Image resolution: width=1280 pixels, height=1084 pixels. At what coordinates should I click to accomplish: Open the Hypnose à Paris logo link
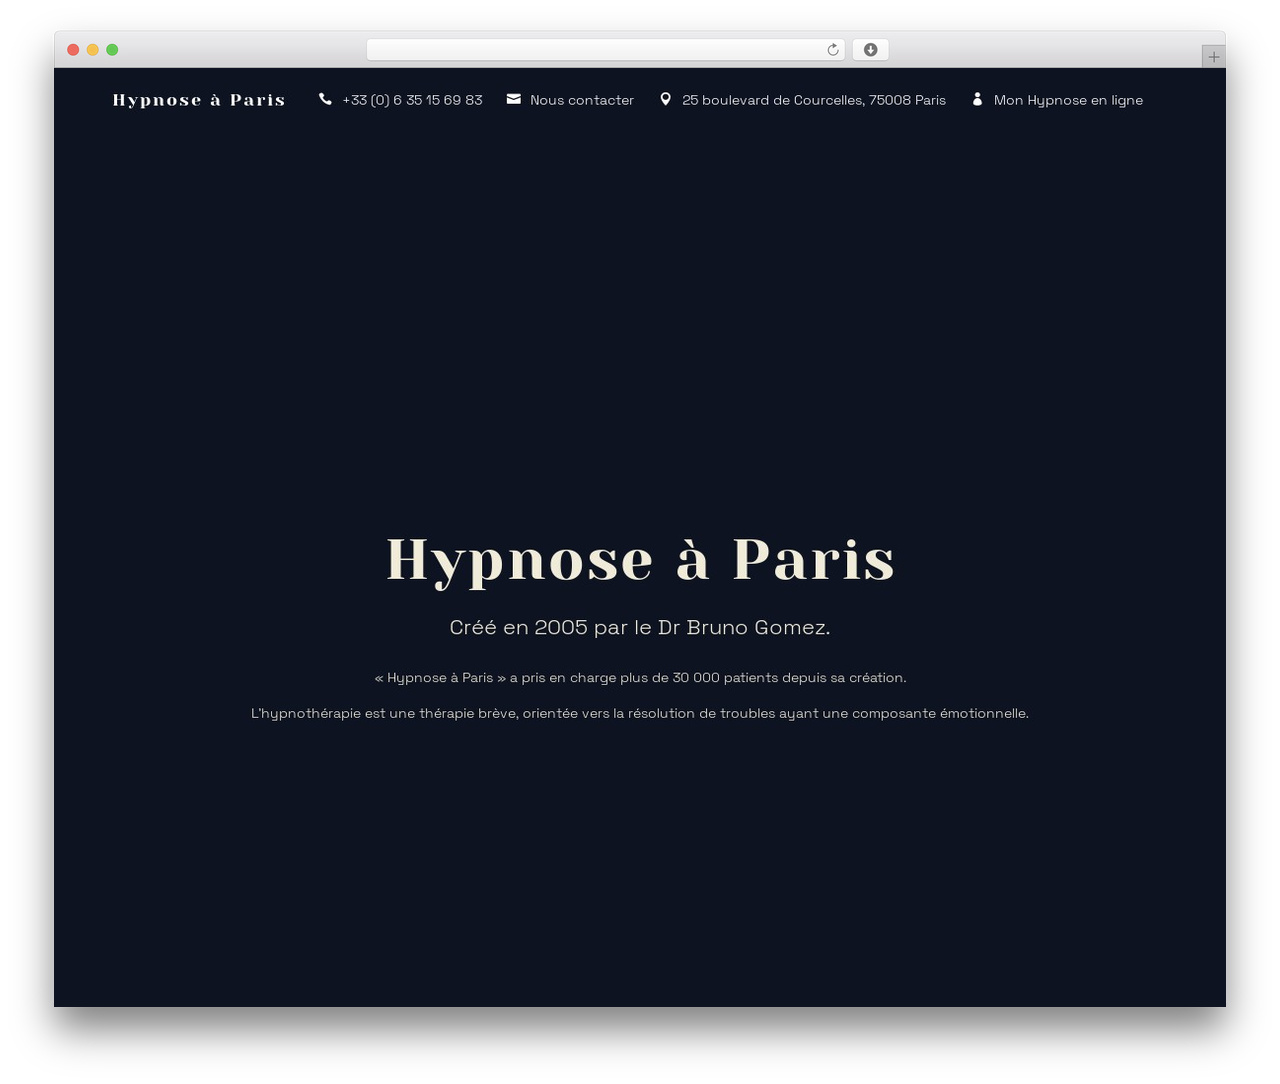point(199,100)
